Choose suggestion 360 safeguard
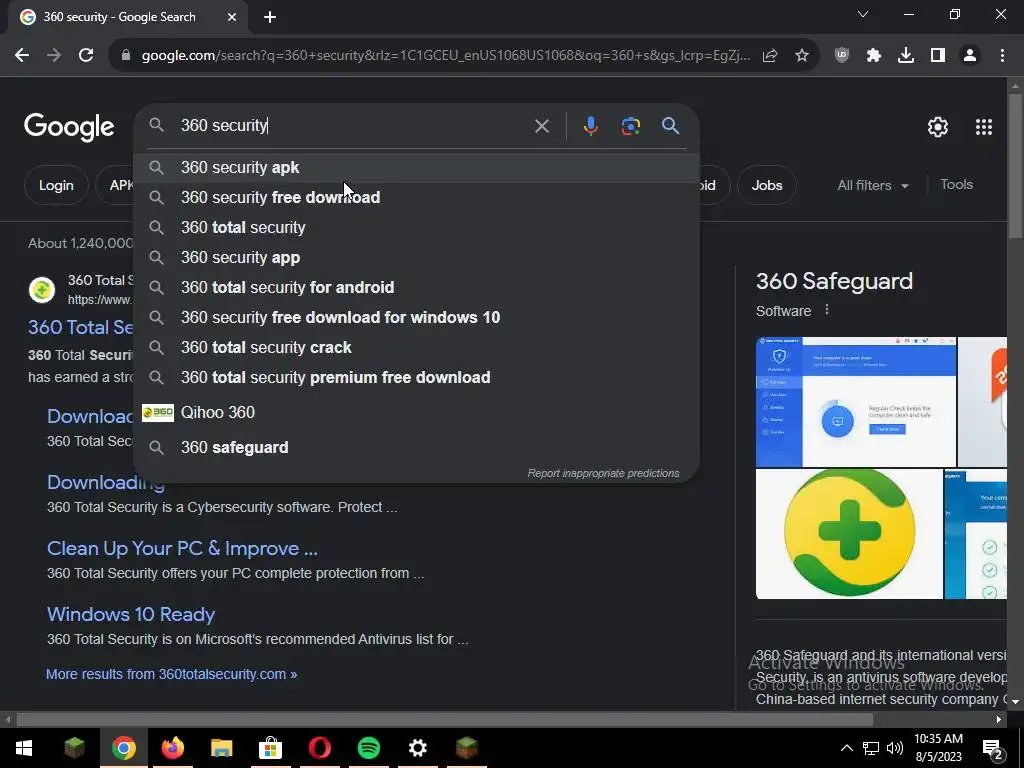 (416, 447)
